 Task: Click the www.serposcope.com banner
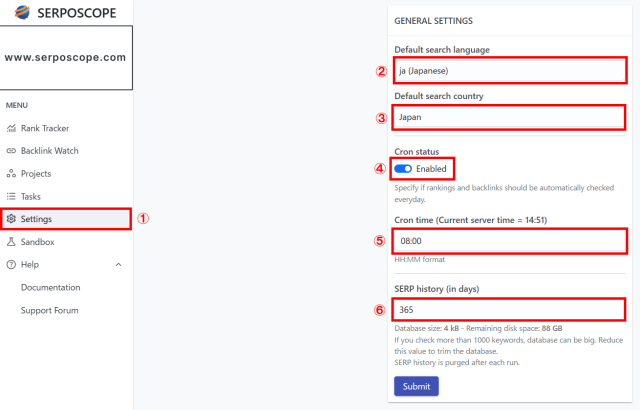[66, 58]
